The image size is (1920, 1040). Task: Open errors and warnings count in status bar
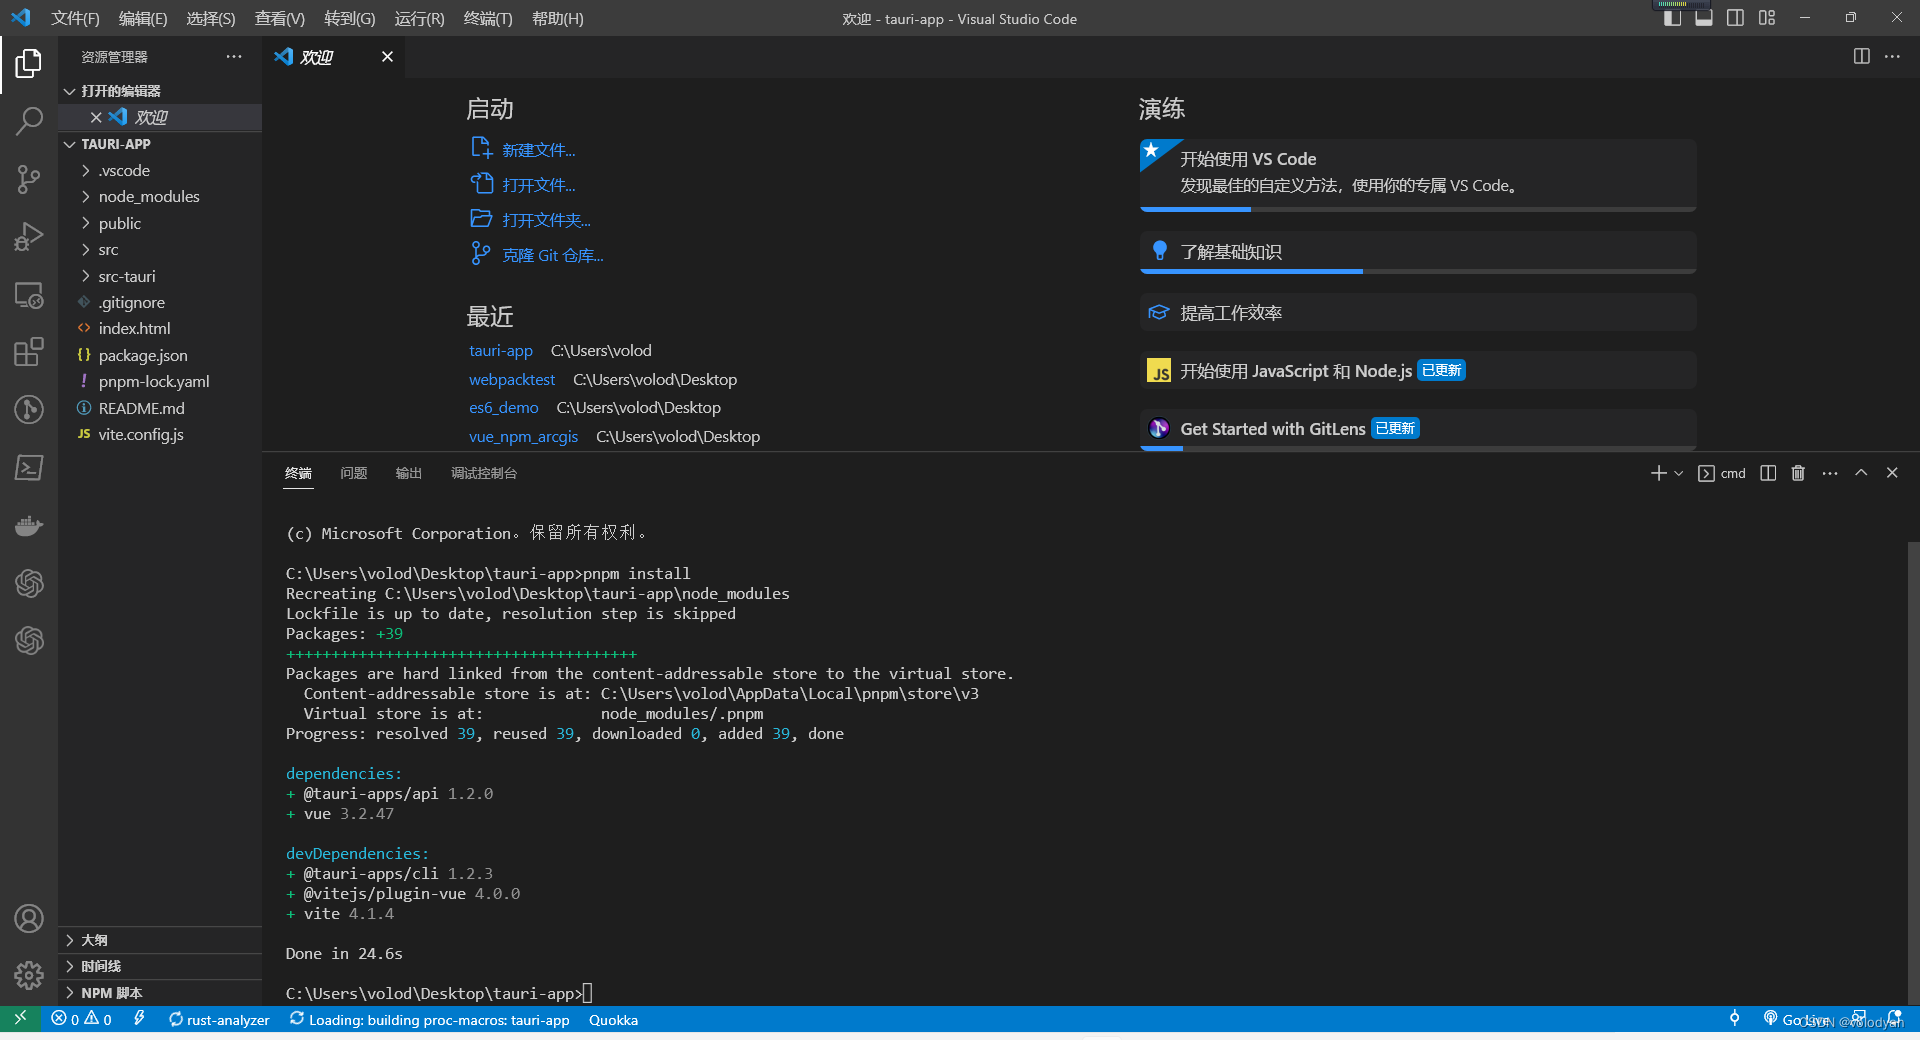81,1020
